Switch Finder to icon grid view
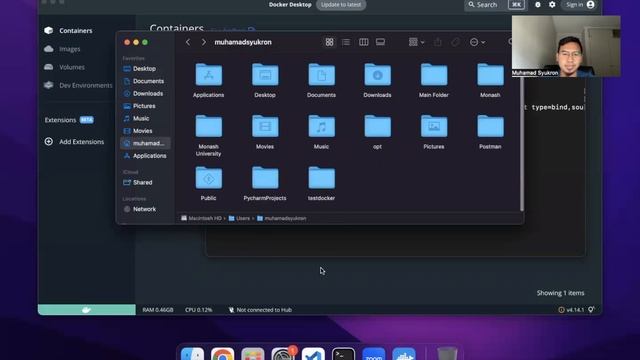This screenshot has width=640, height=360. 329,42
